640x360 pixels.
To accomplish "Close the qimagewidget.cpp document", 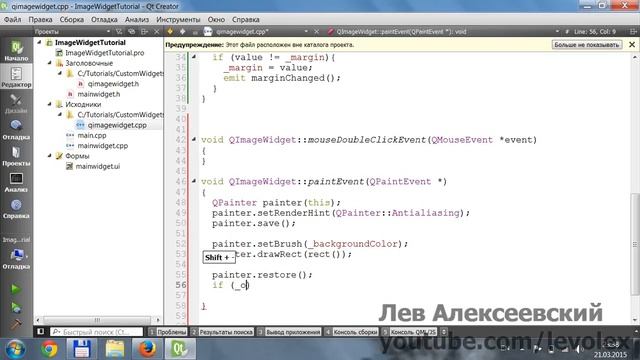I will pyautogui.click(x=316, y=31).
